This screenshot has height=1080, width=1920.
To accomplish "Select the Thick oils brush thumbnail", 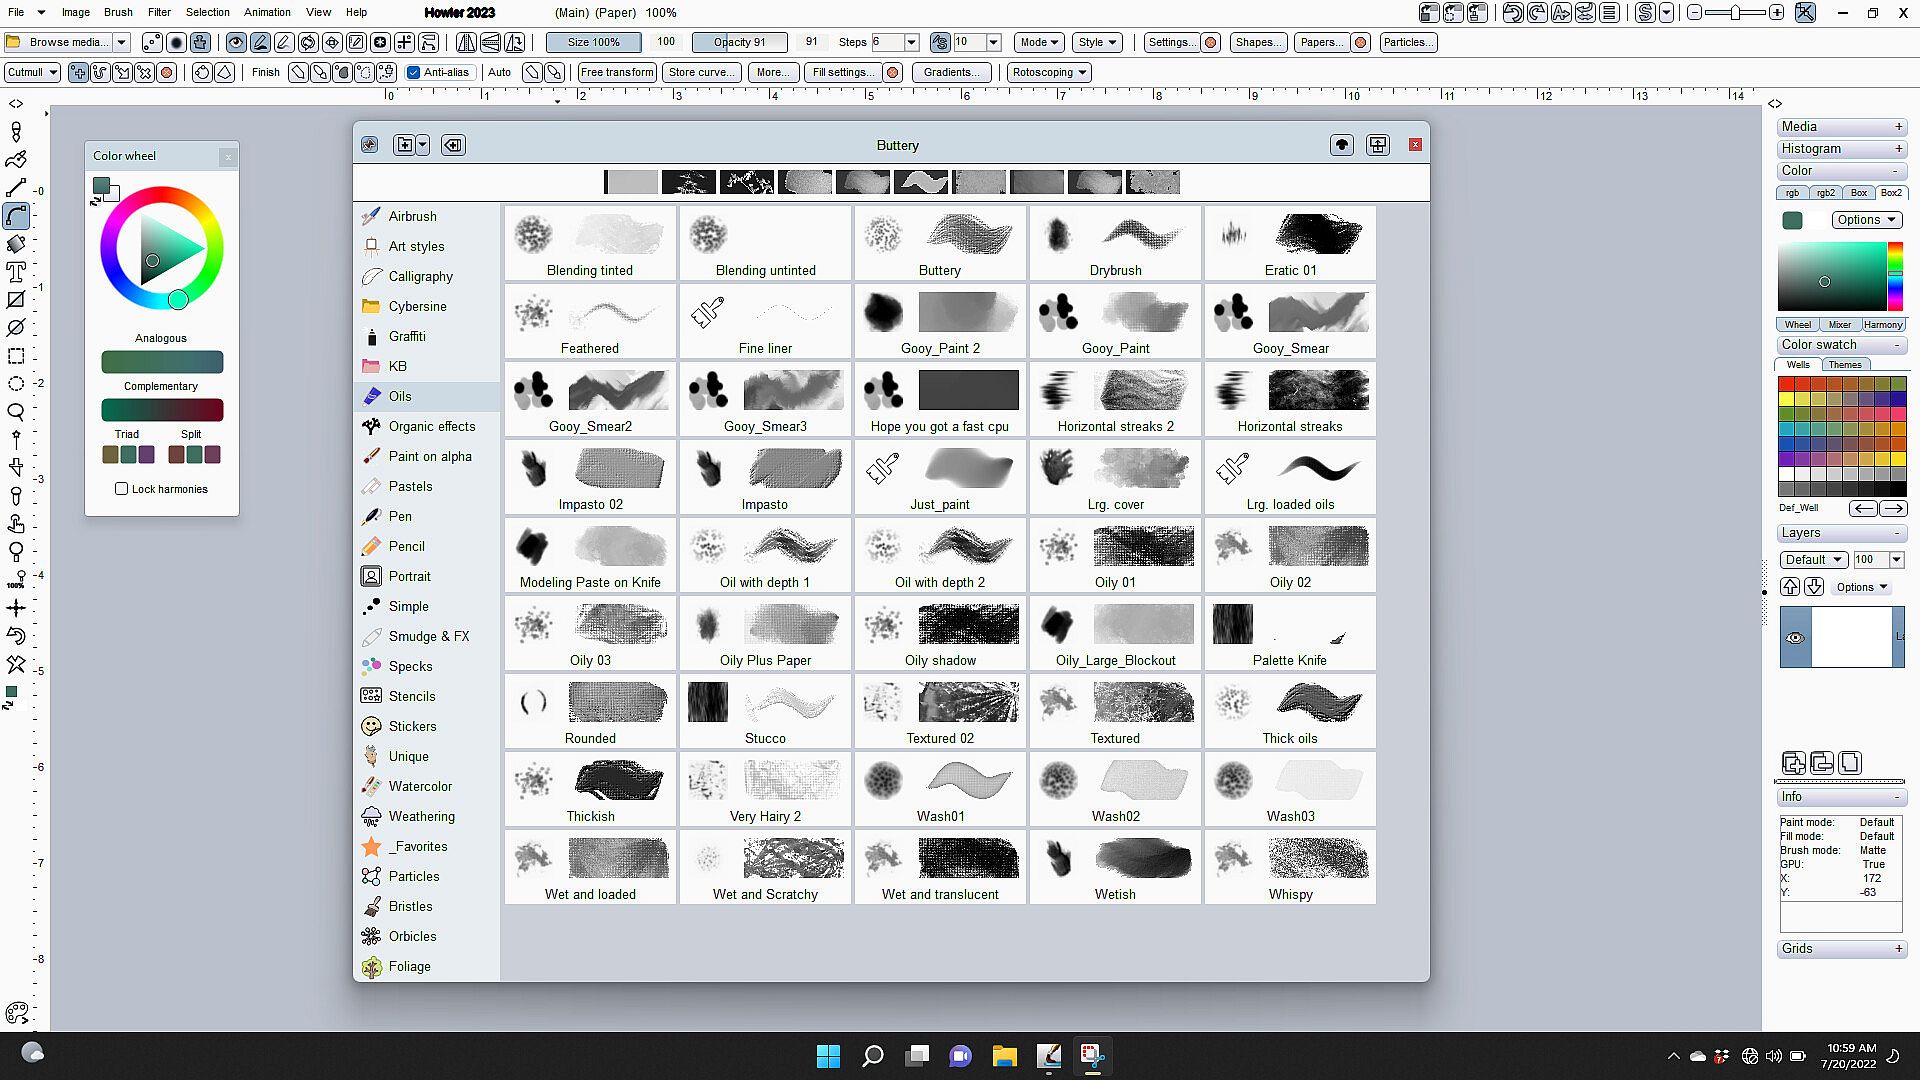I will pos(1290,712).
